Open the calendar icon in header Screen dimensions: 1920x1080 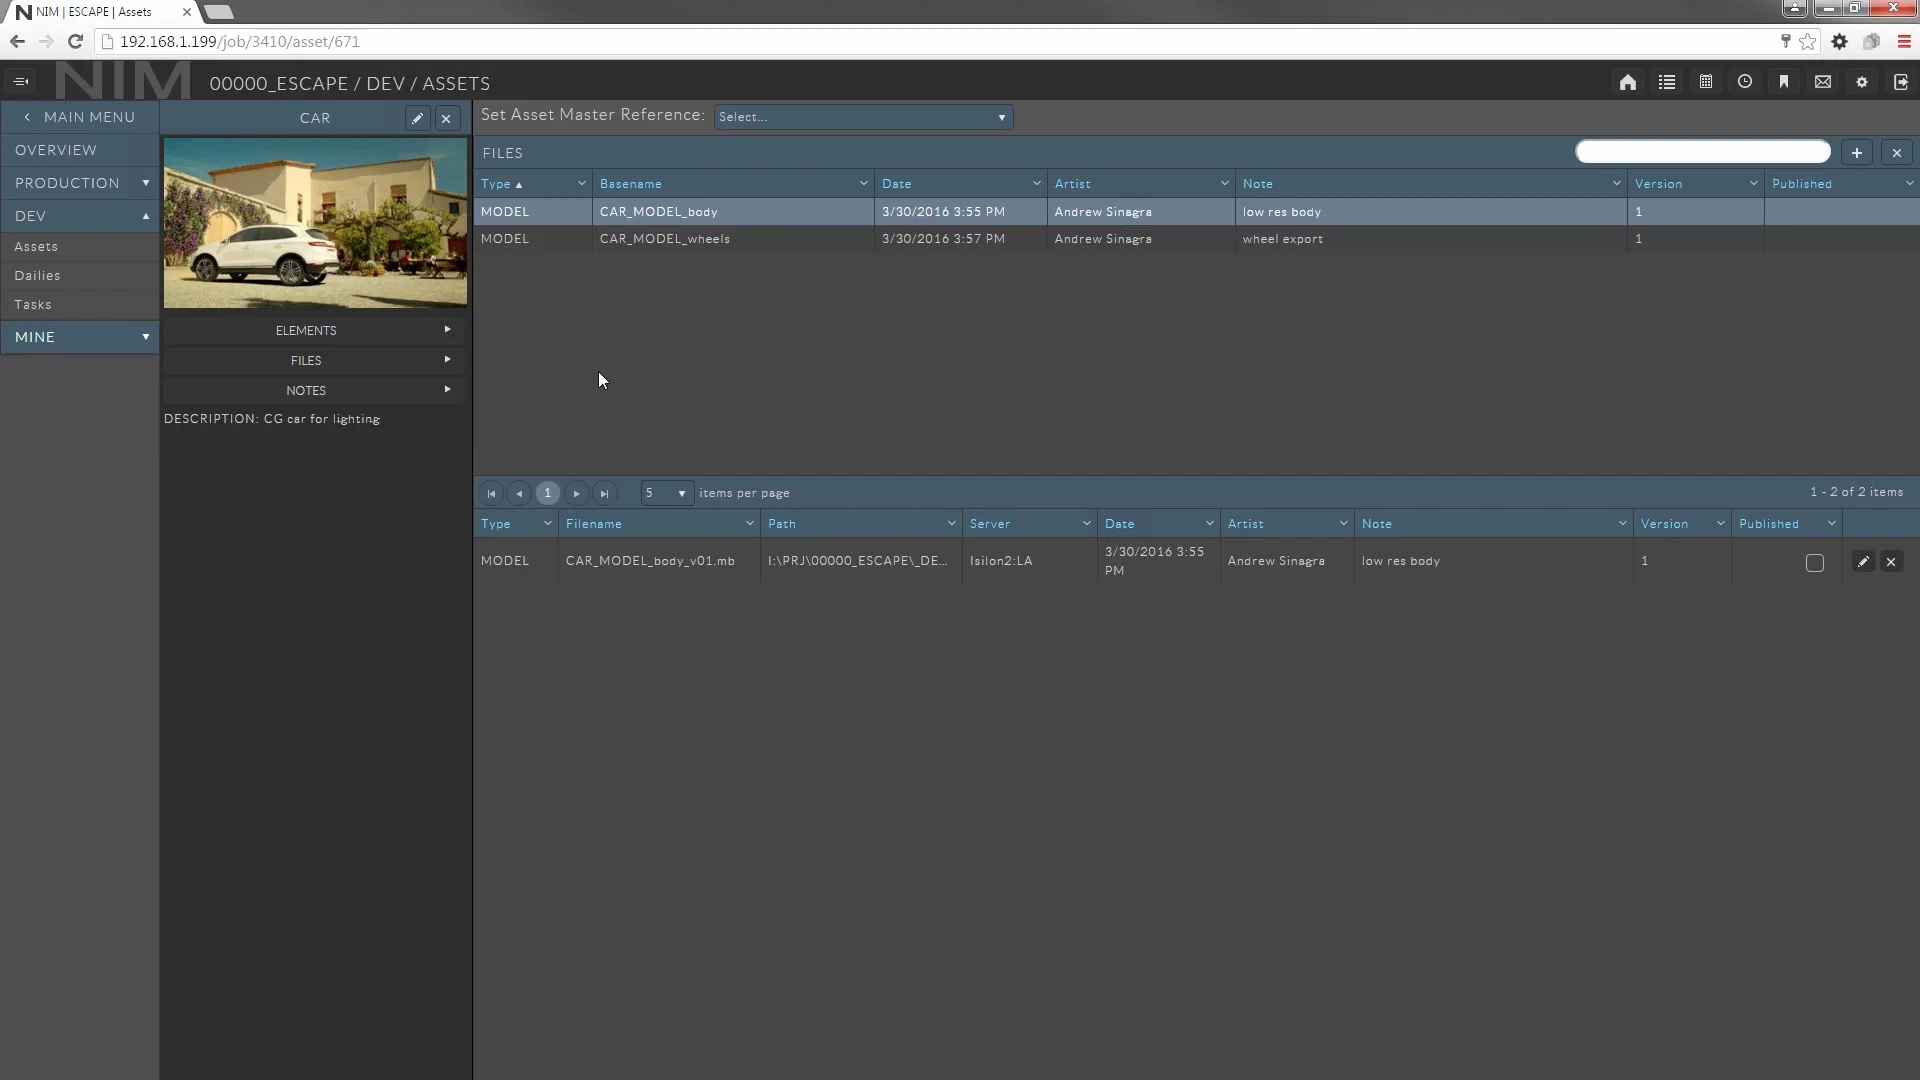click(1706, 82)
